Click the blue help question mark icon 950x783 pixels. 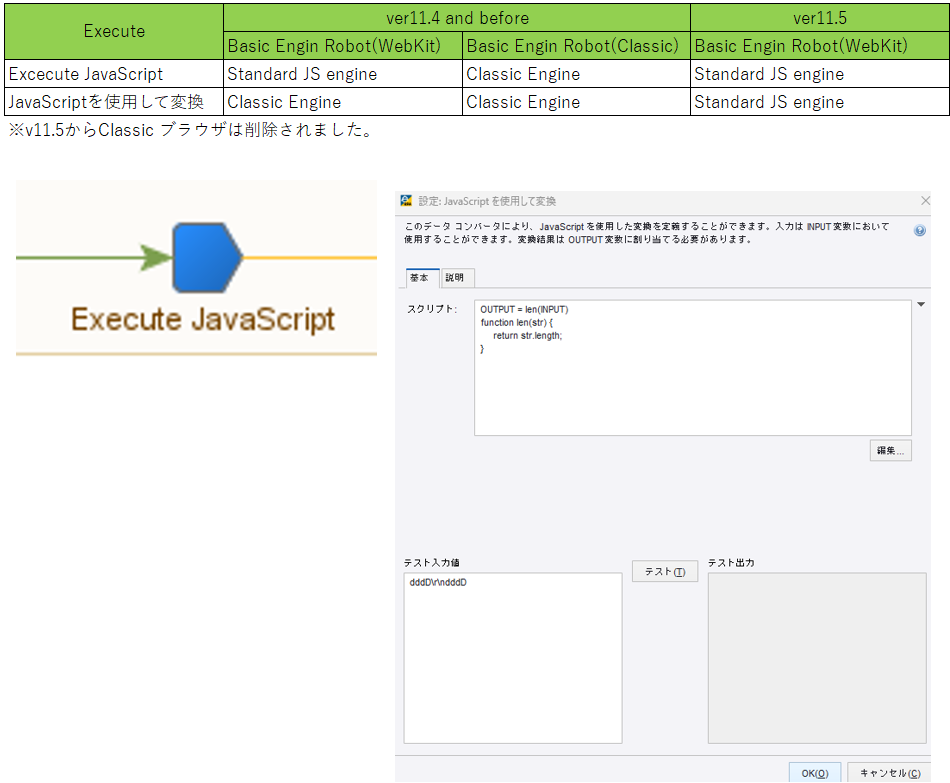[920, 230]
